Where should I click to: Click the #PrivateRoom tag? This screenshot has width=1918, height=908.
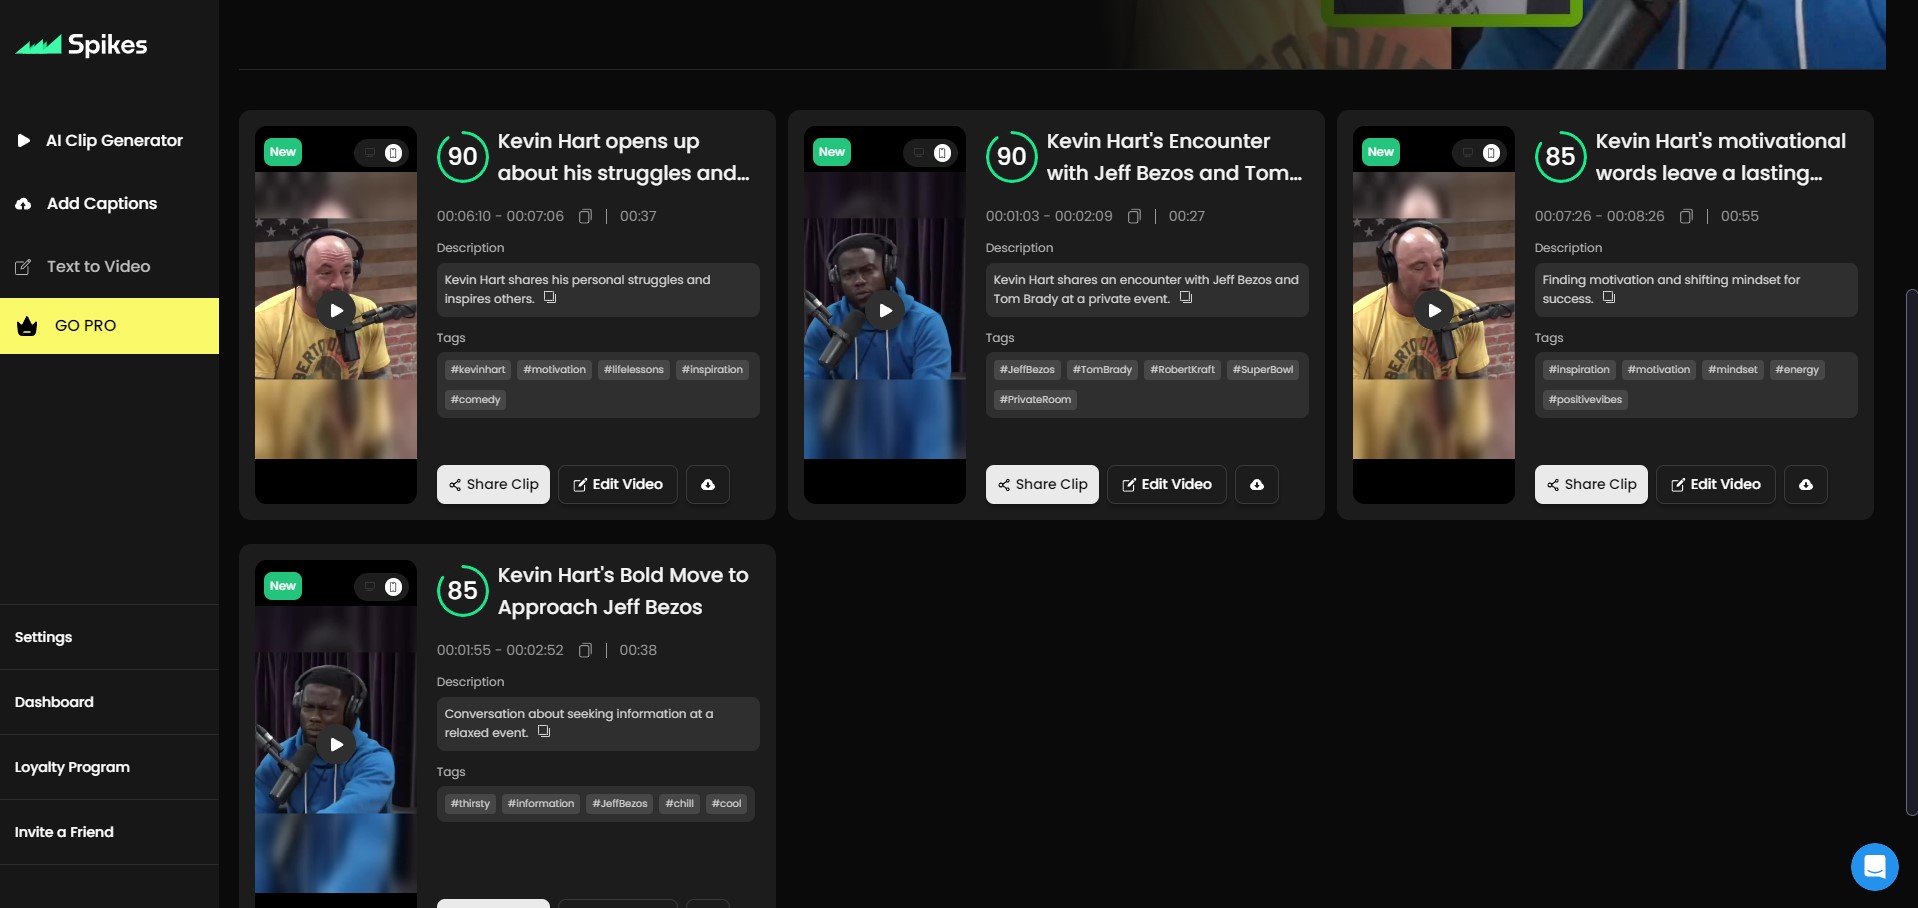(1035, 400)
